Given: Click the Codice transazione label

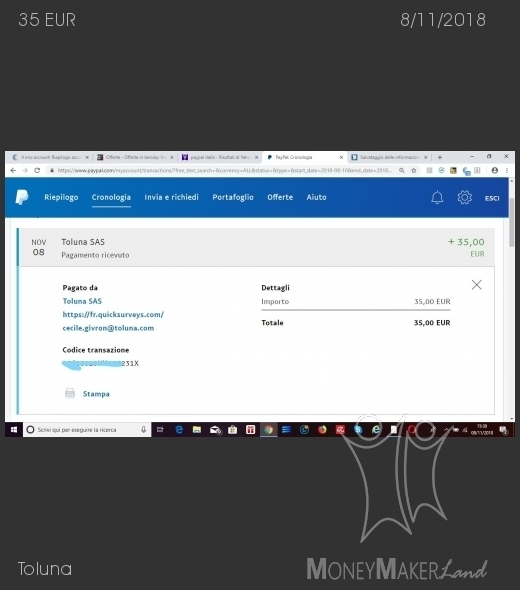Looking at the screenshot, I should click(x=96, y=350).
